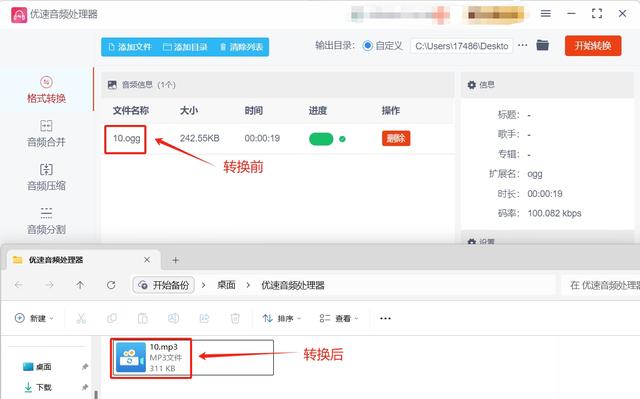Open 音频压缩 audio compress in sidebar
640x399 pixels.
tap(46, 177)
